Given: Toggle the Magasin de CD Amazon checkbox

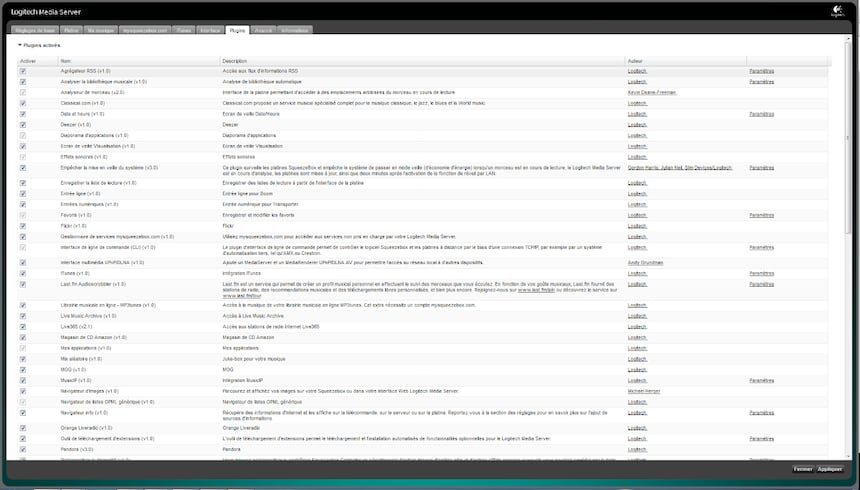Looking at the screenshot, I should pos(23,337).
